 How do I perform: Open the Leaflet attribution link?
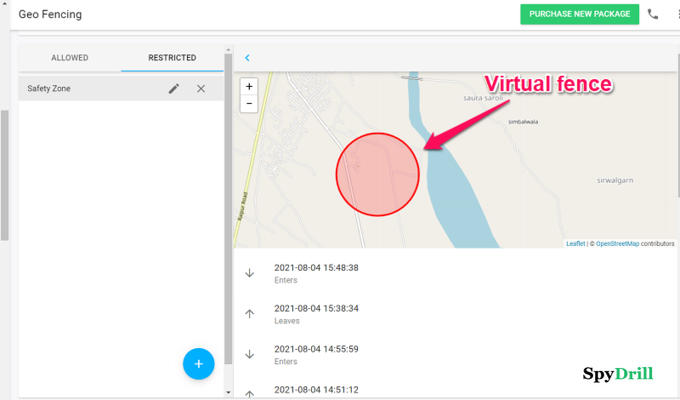pyautogui.click(x=576, y=243)
